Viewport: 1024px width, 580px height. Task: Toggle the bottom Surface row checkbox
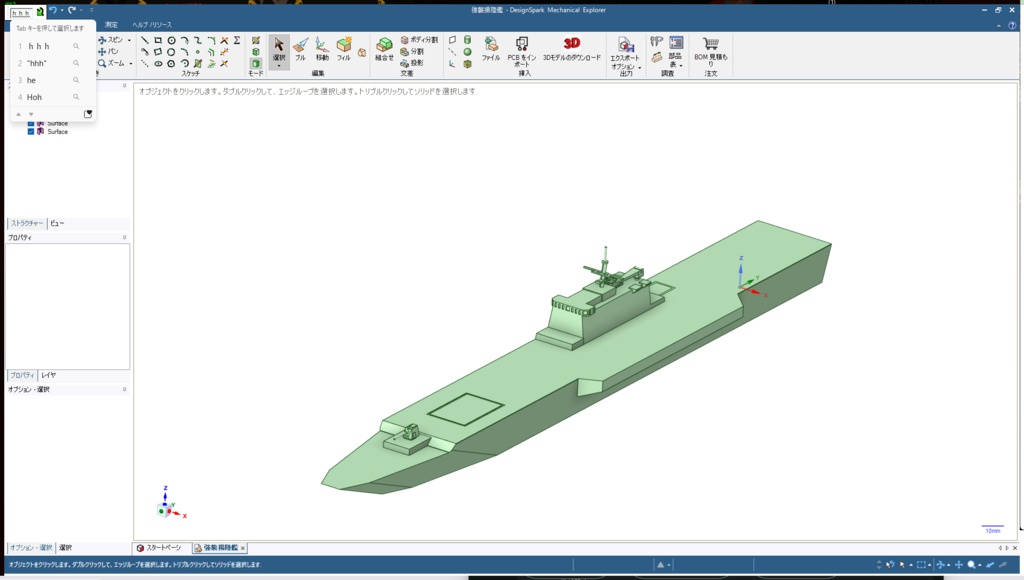point(31,132)
